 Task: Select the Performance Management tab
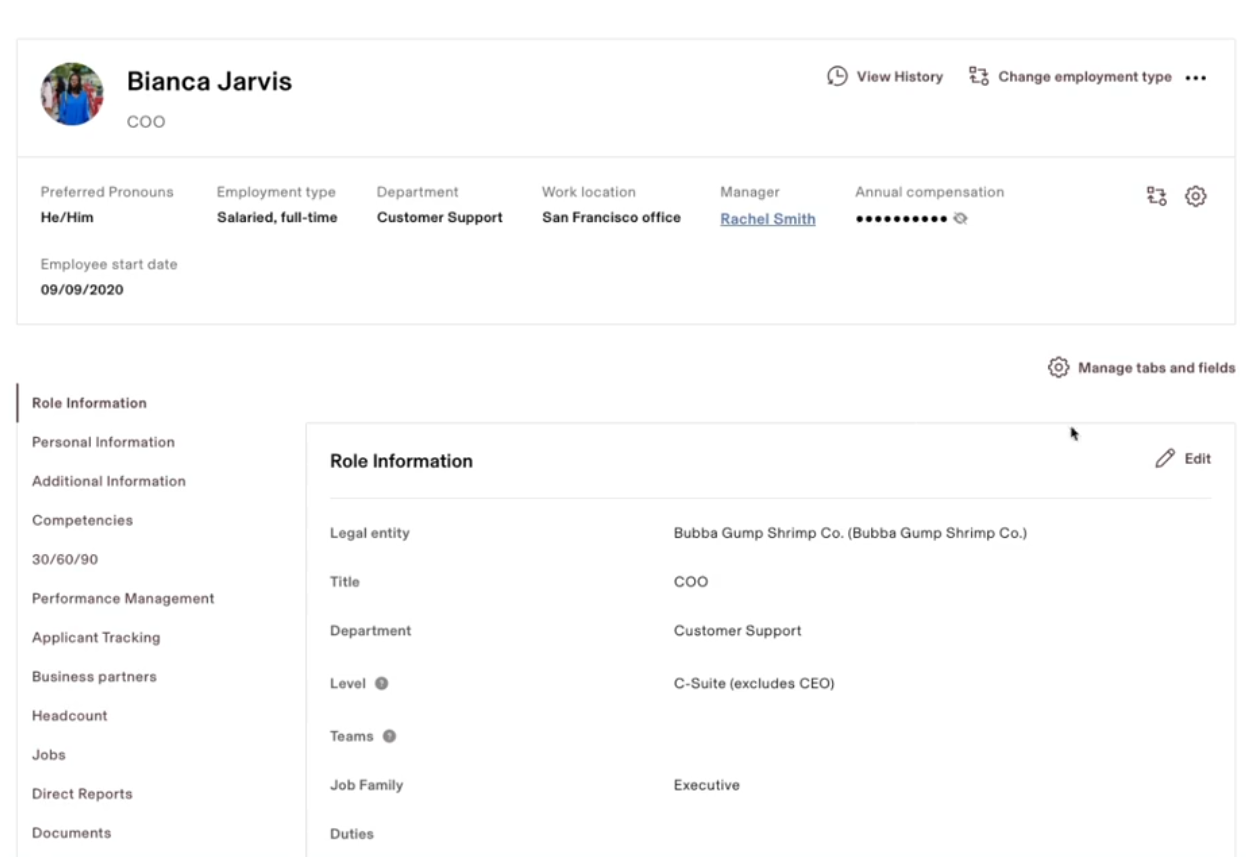[x=123, y=598]
